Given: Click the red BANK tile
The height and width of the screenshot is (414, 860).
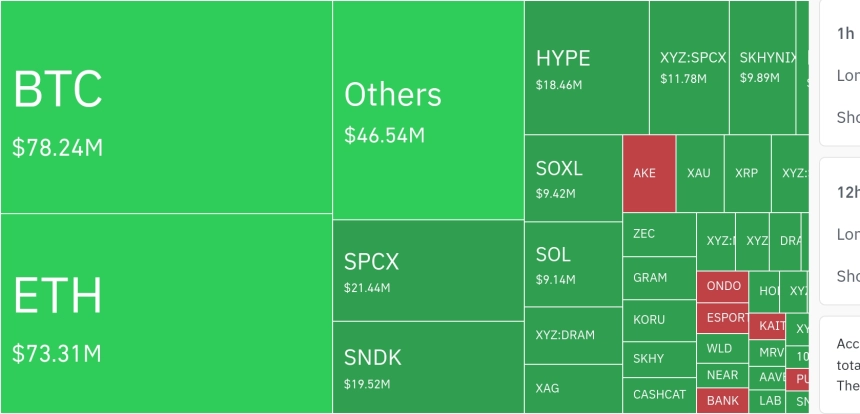Looking at the screenshot, I should point(723,401).
